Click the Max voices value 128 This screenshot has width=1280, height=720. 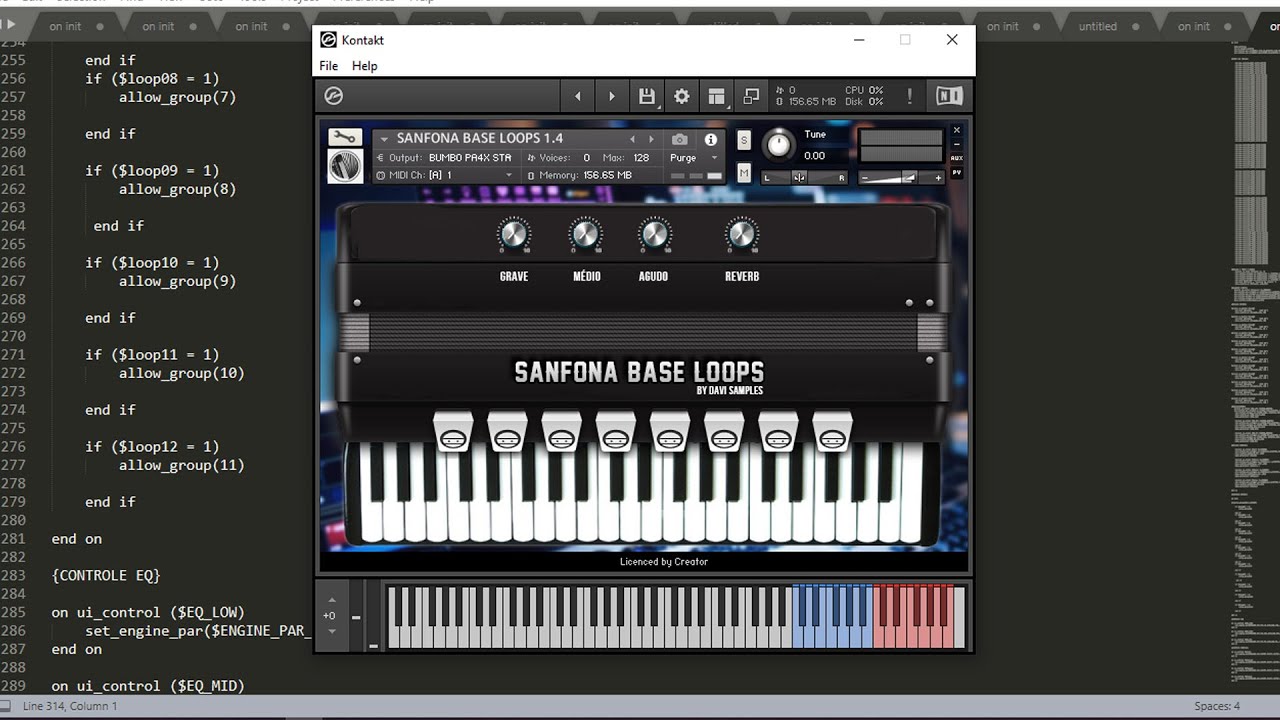[642, 158]
